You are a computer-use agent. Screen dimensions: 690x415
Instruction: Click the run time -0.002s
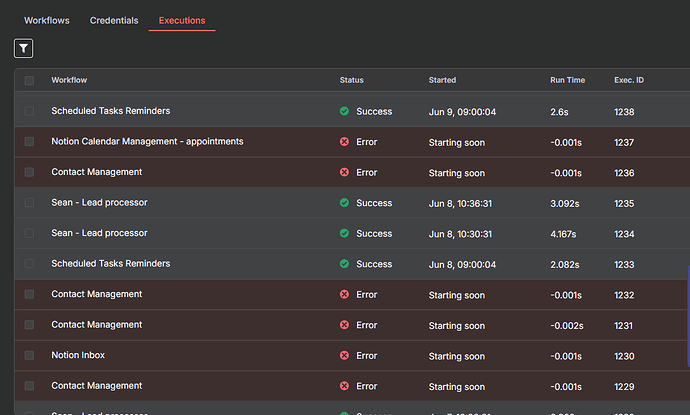tap(567, 326)
